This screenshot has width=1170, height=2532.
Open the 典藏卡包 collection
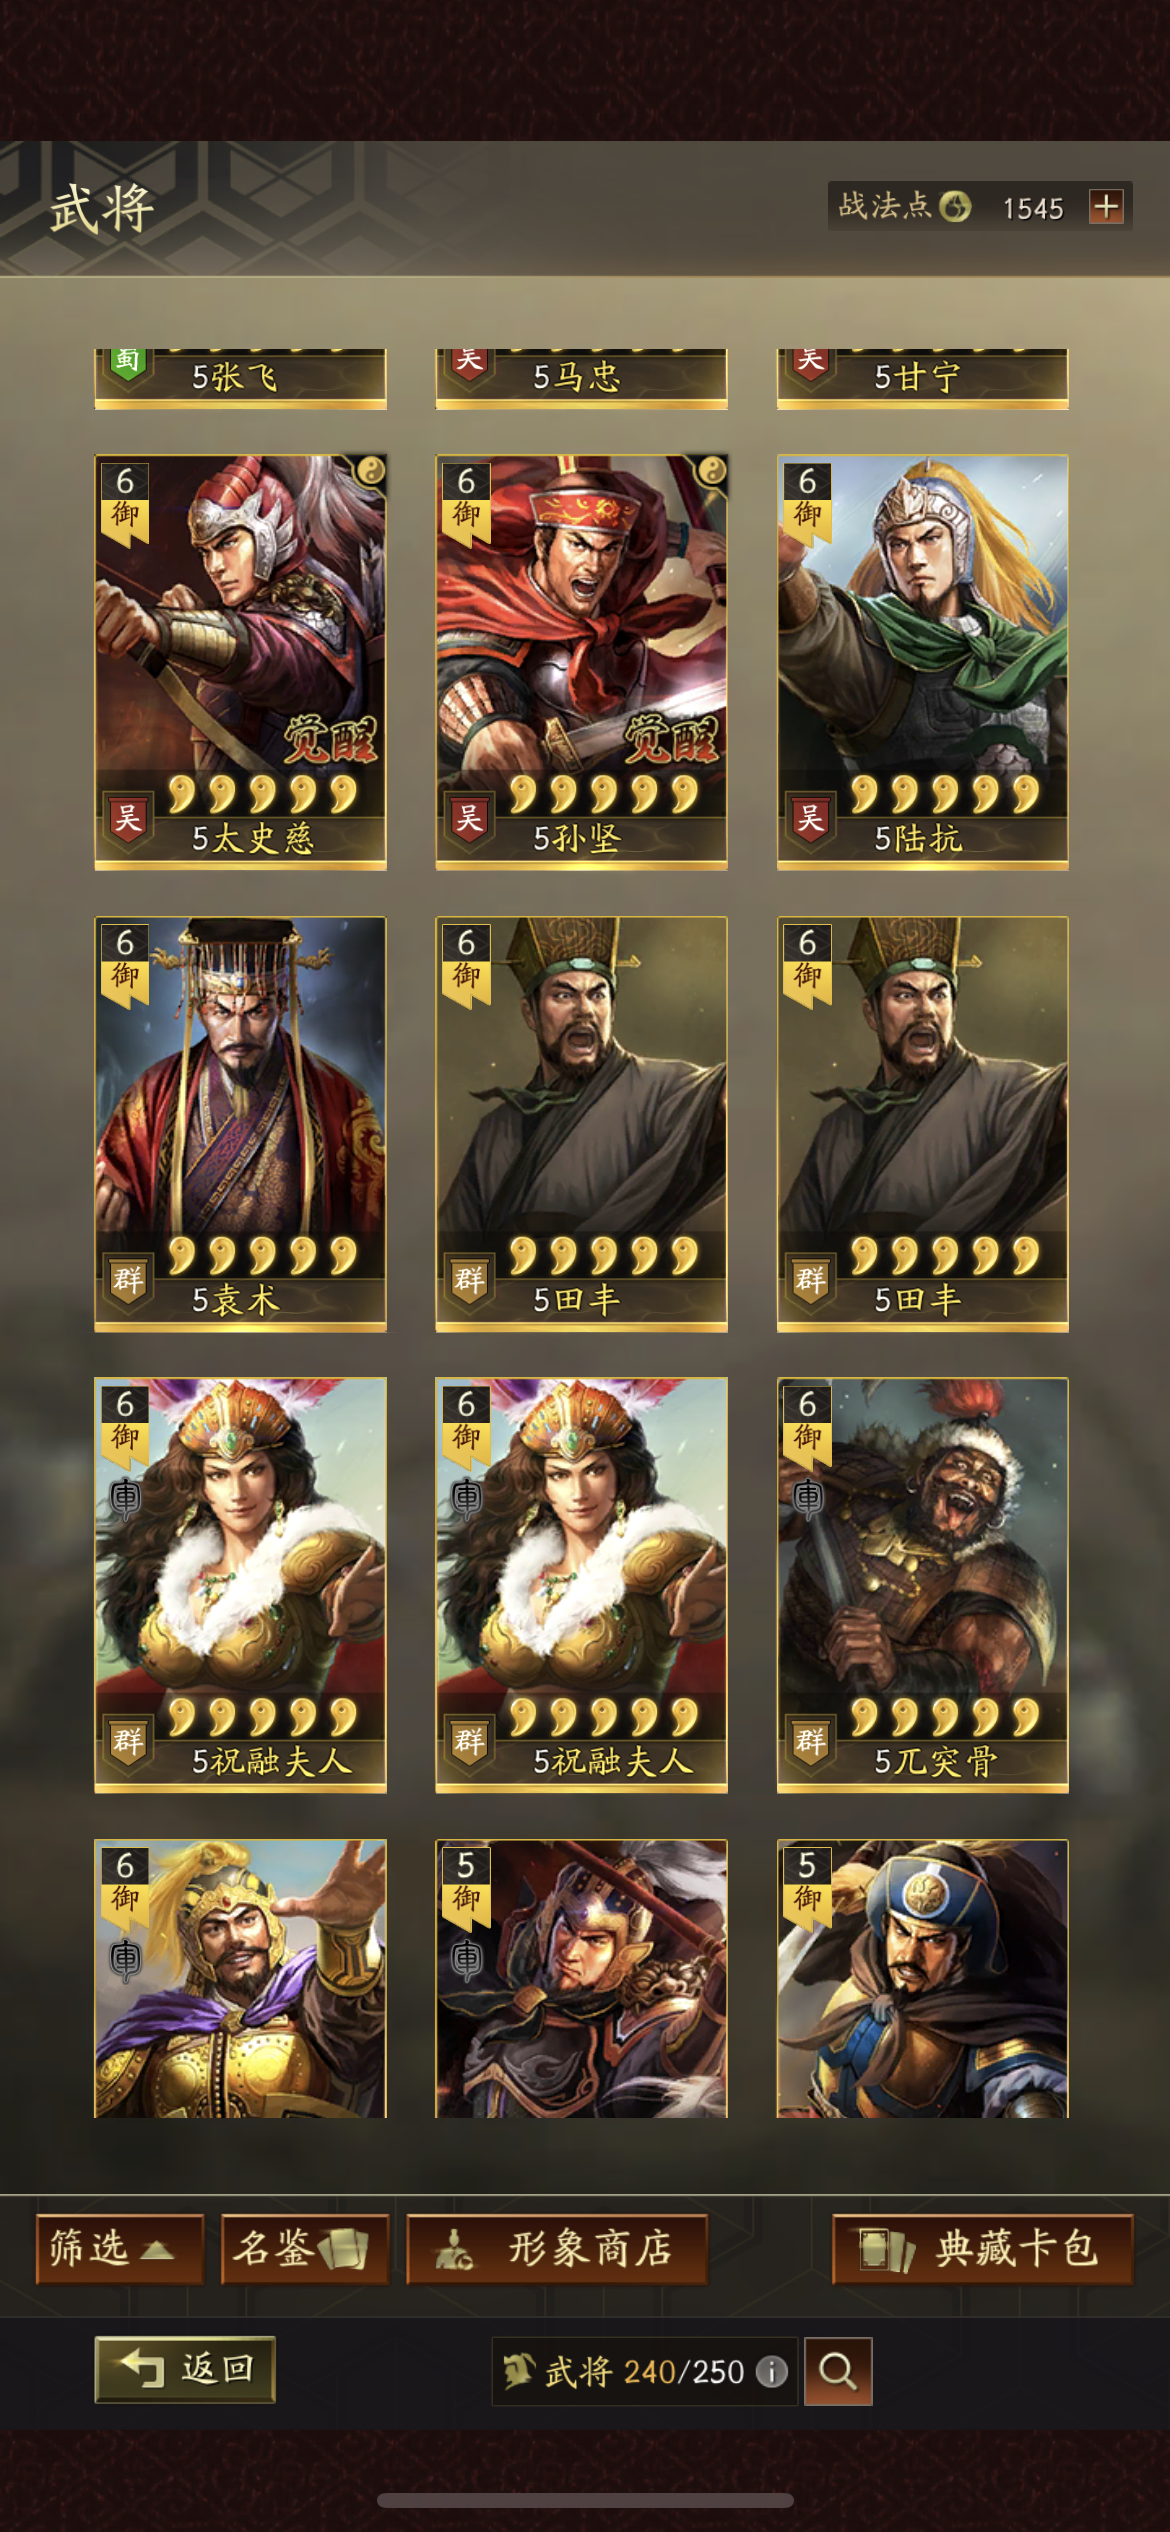[x=983, y=2248]
